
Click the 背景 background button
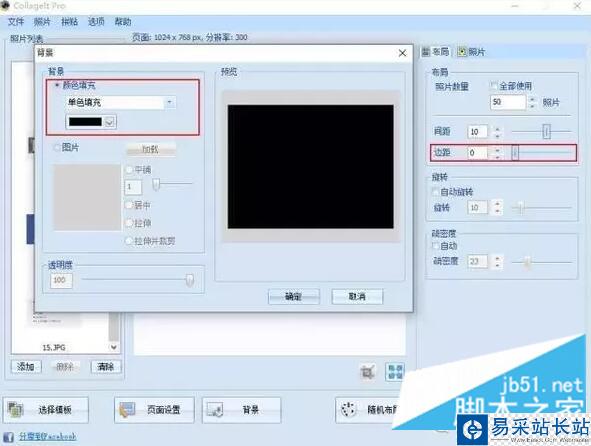point(242,410)
